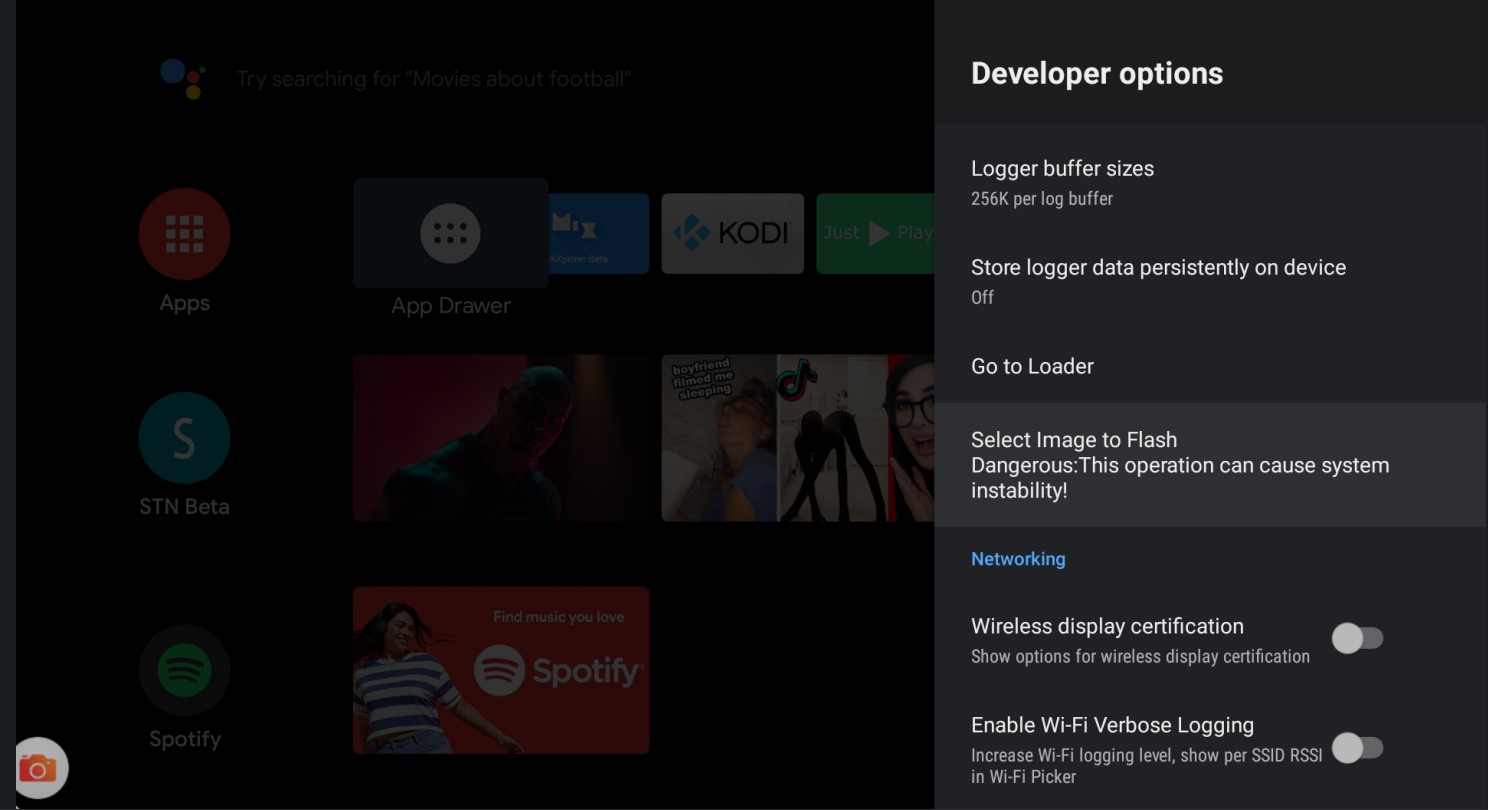Click the search prompt text field
The height and width of the screenshot is (810, 1488).
click(433, 79)
